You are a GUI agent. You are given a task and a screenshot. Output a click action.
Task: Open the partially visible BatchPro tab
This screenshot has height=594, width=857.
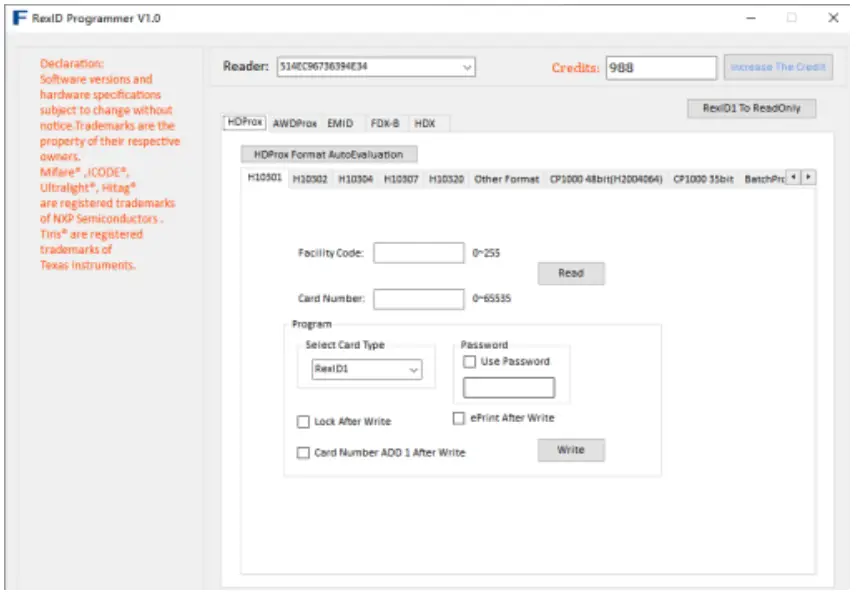pyautogui.click(x=764, y=179)
